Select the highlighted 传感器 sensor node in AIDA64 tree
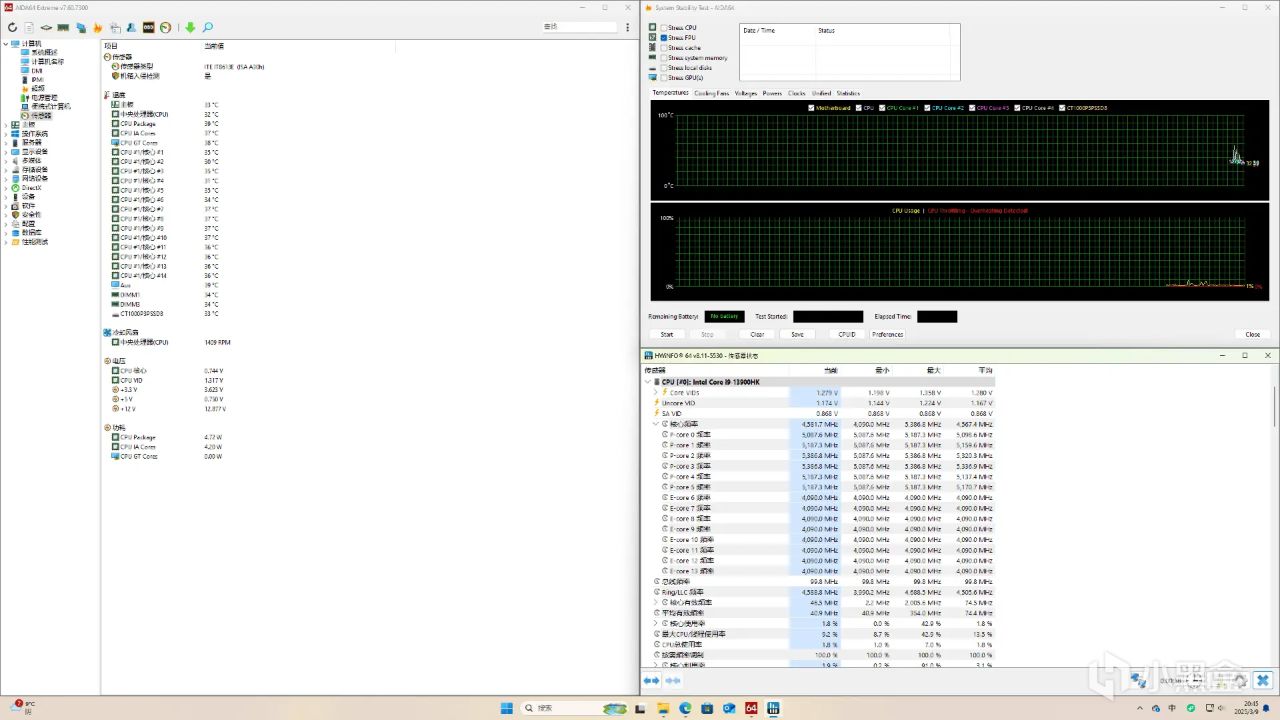 (x=37, y=115)
